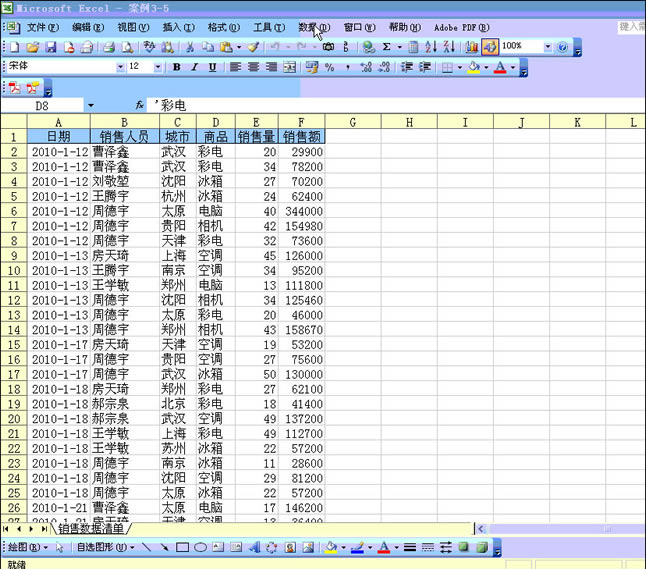
Task: Run the Spelling check icon
Action: (149, 47)
